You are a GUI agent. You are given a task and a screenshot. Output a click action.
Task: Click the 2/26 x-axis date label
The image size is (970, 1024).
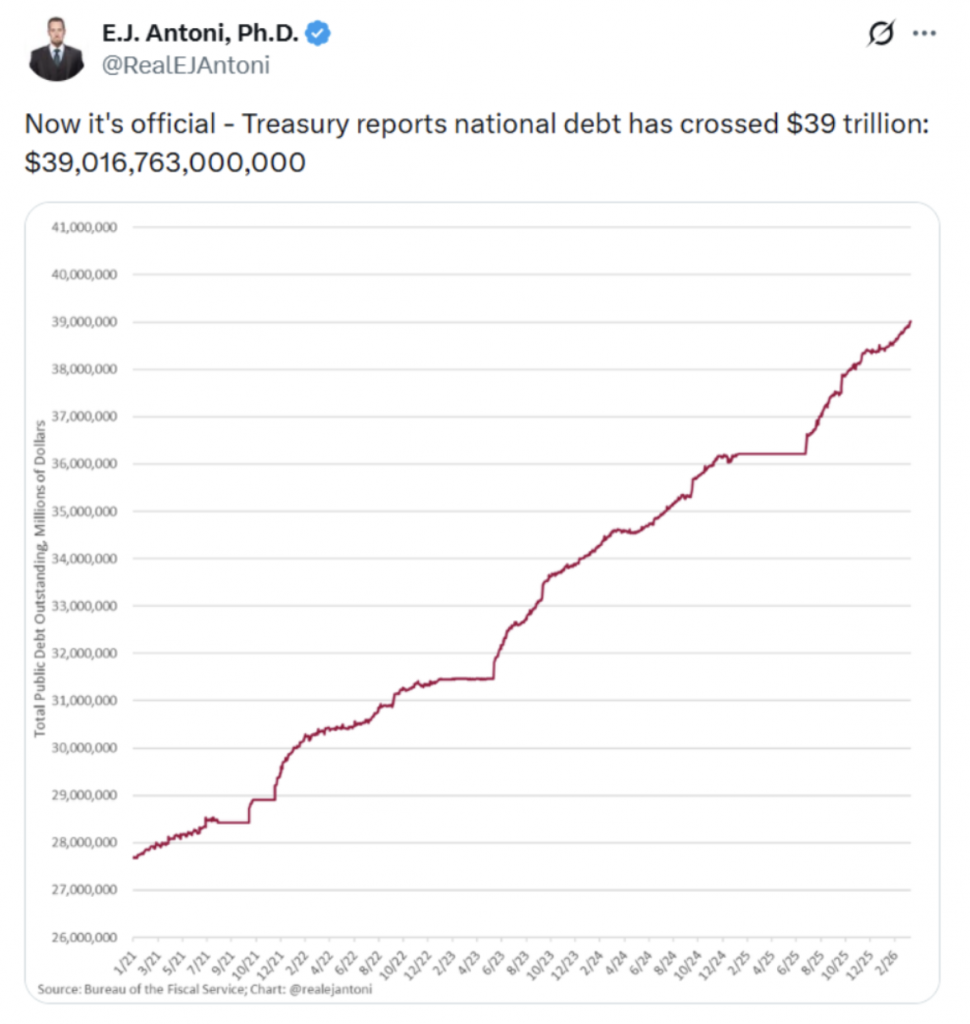(x=889, y=961)
